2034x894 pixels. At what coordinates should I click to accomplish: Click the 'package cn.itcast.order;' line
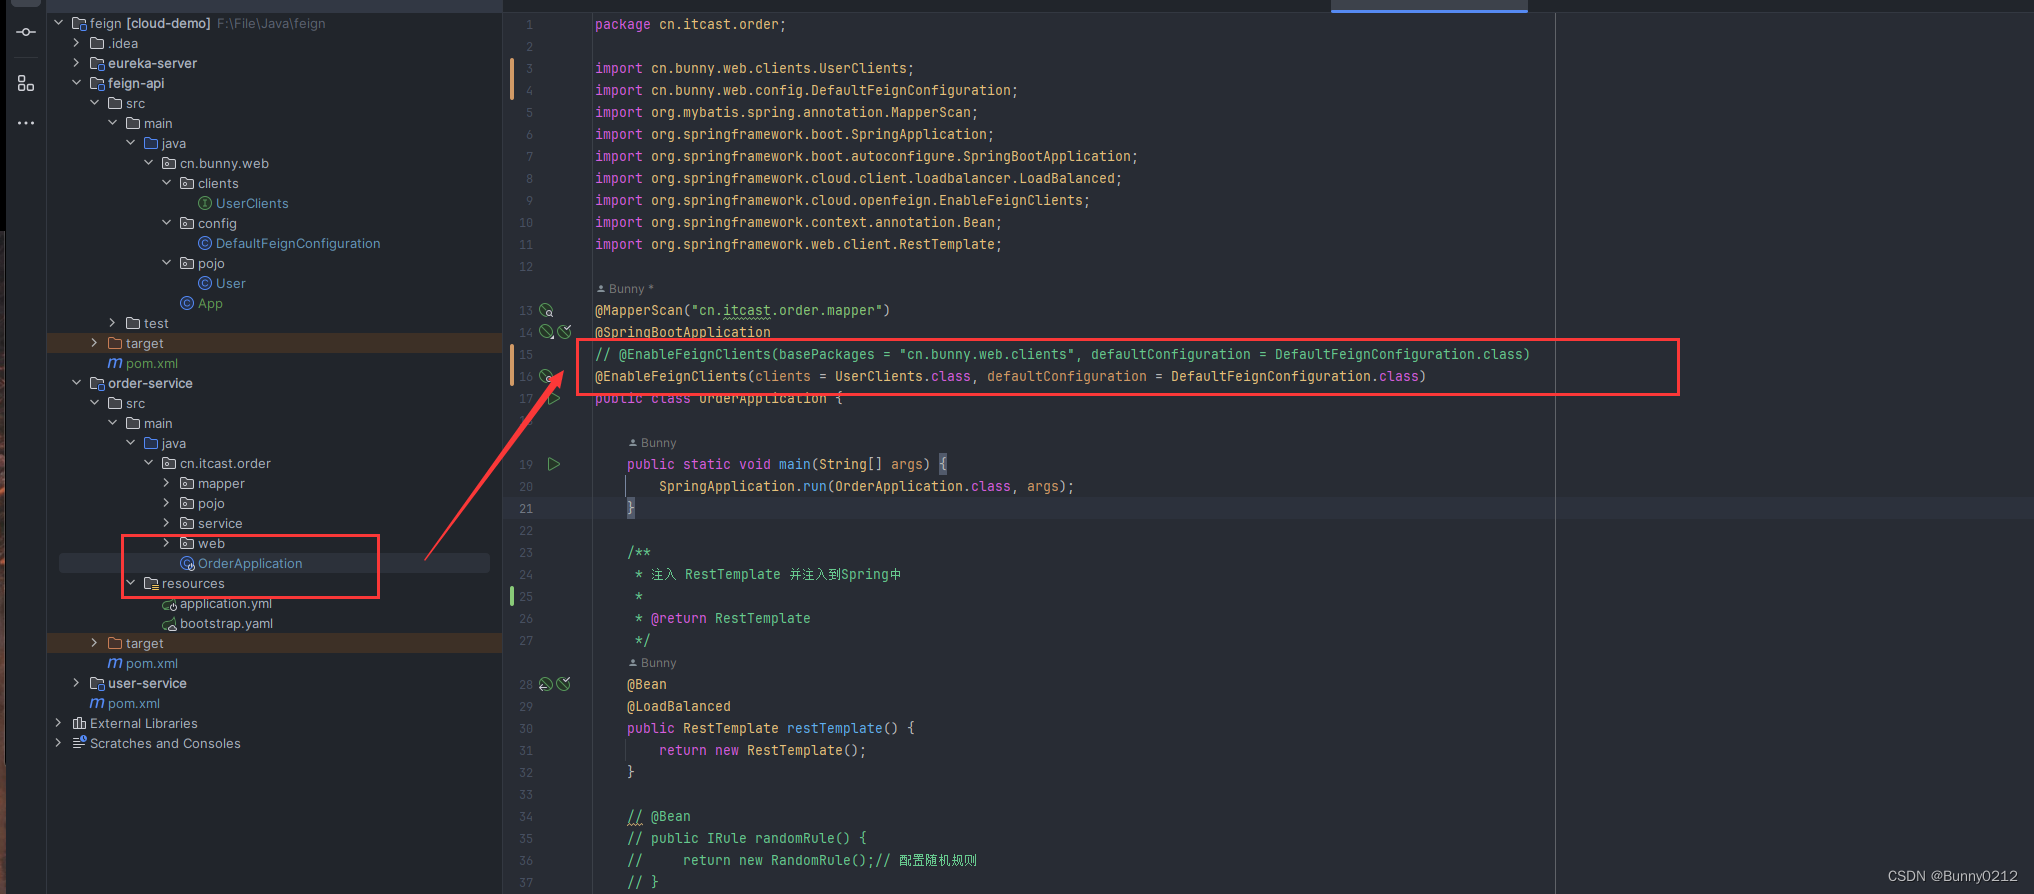[x=691, y=25]
